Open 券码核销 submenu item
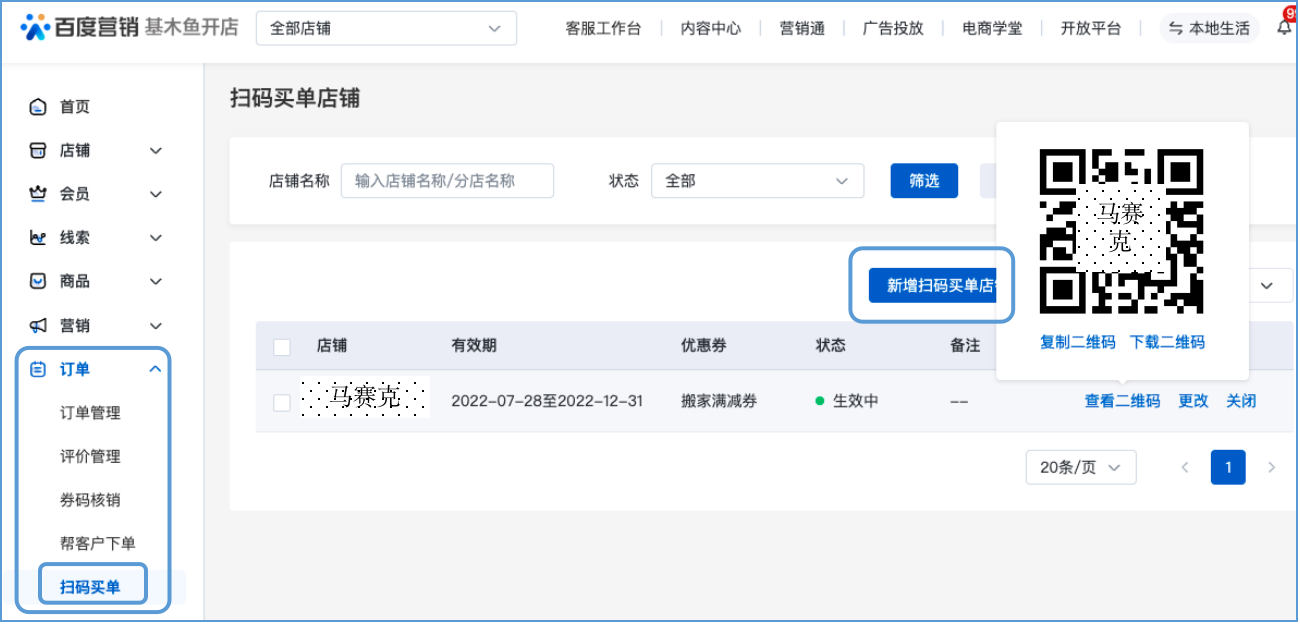Image resolution: width=1300 pixels, height=624 pixels. [90, 500]
